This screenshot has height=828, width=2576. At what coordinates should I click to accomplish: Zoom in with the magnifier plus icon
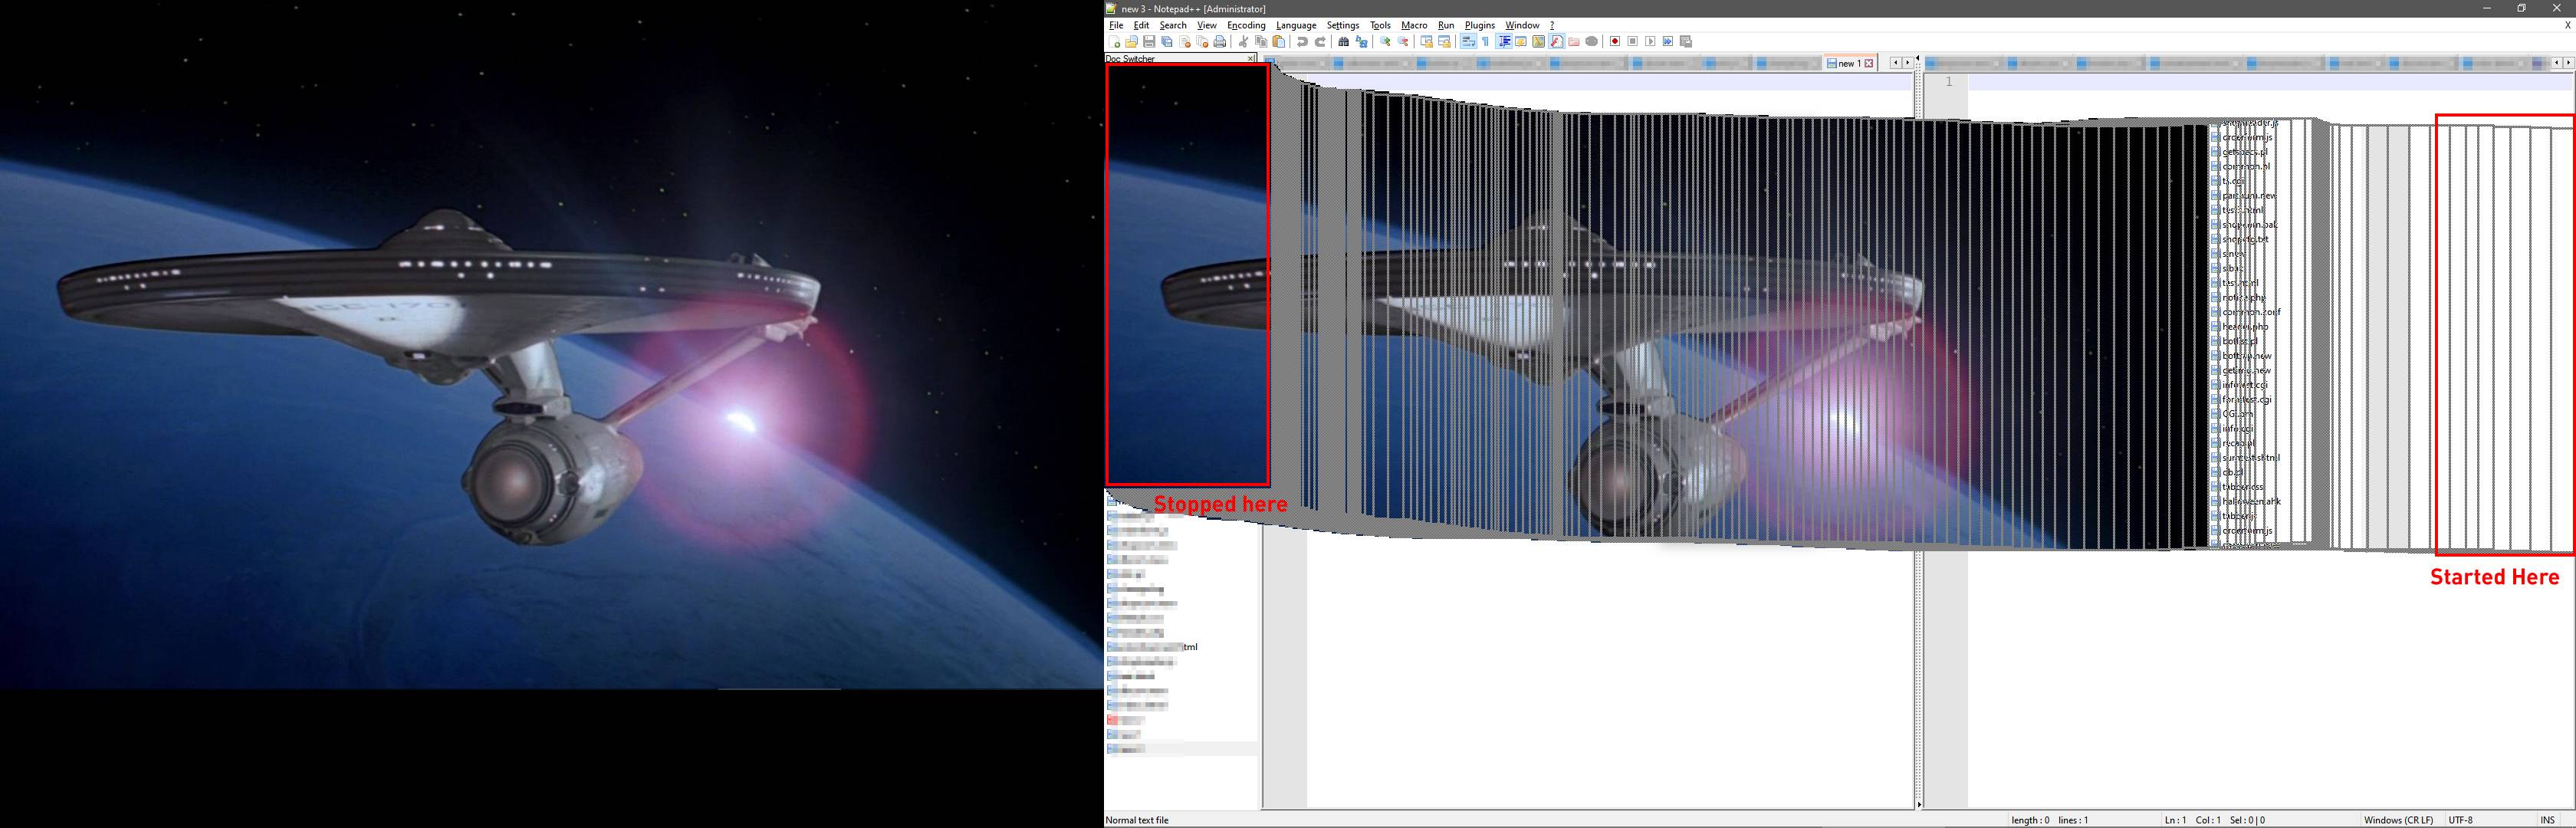[1385, 42]
